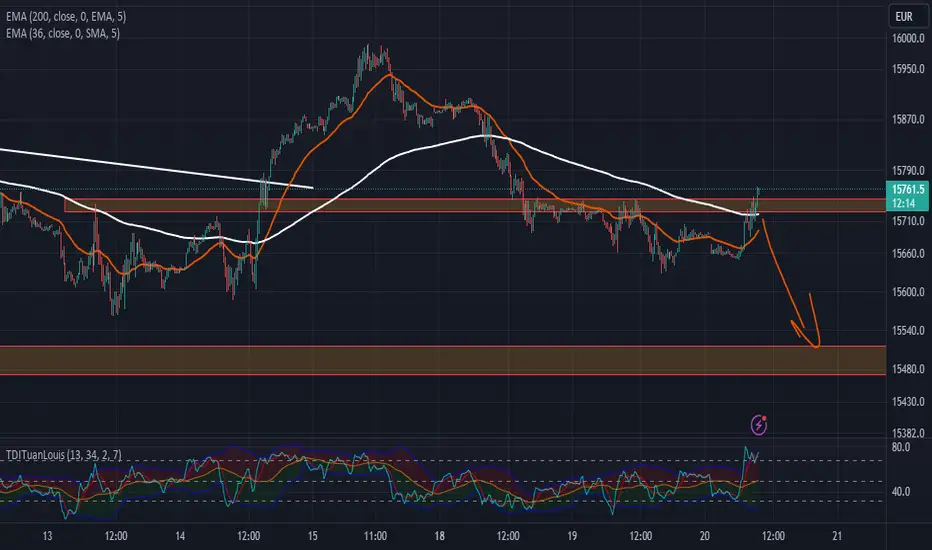932x550 pixels.
Task: Click the 15790.0 price axis label
Action: (908, 171)
